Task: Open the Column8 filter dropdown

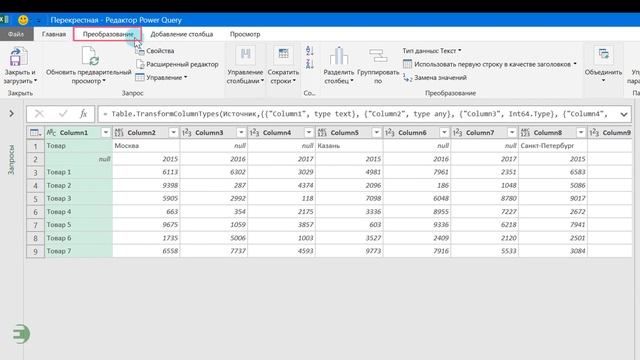Action: 580,132
